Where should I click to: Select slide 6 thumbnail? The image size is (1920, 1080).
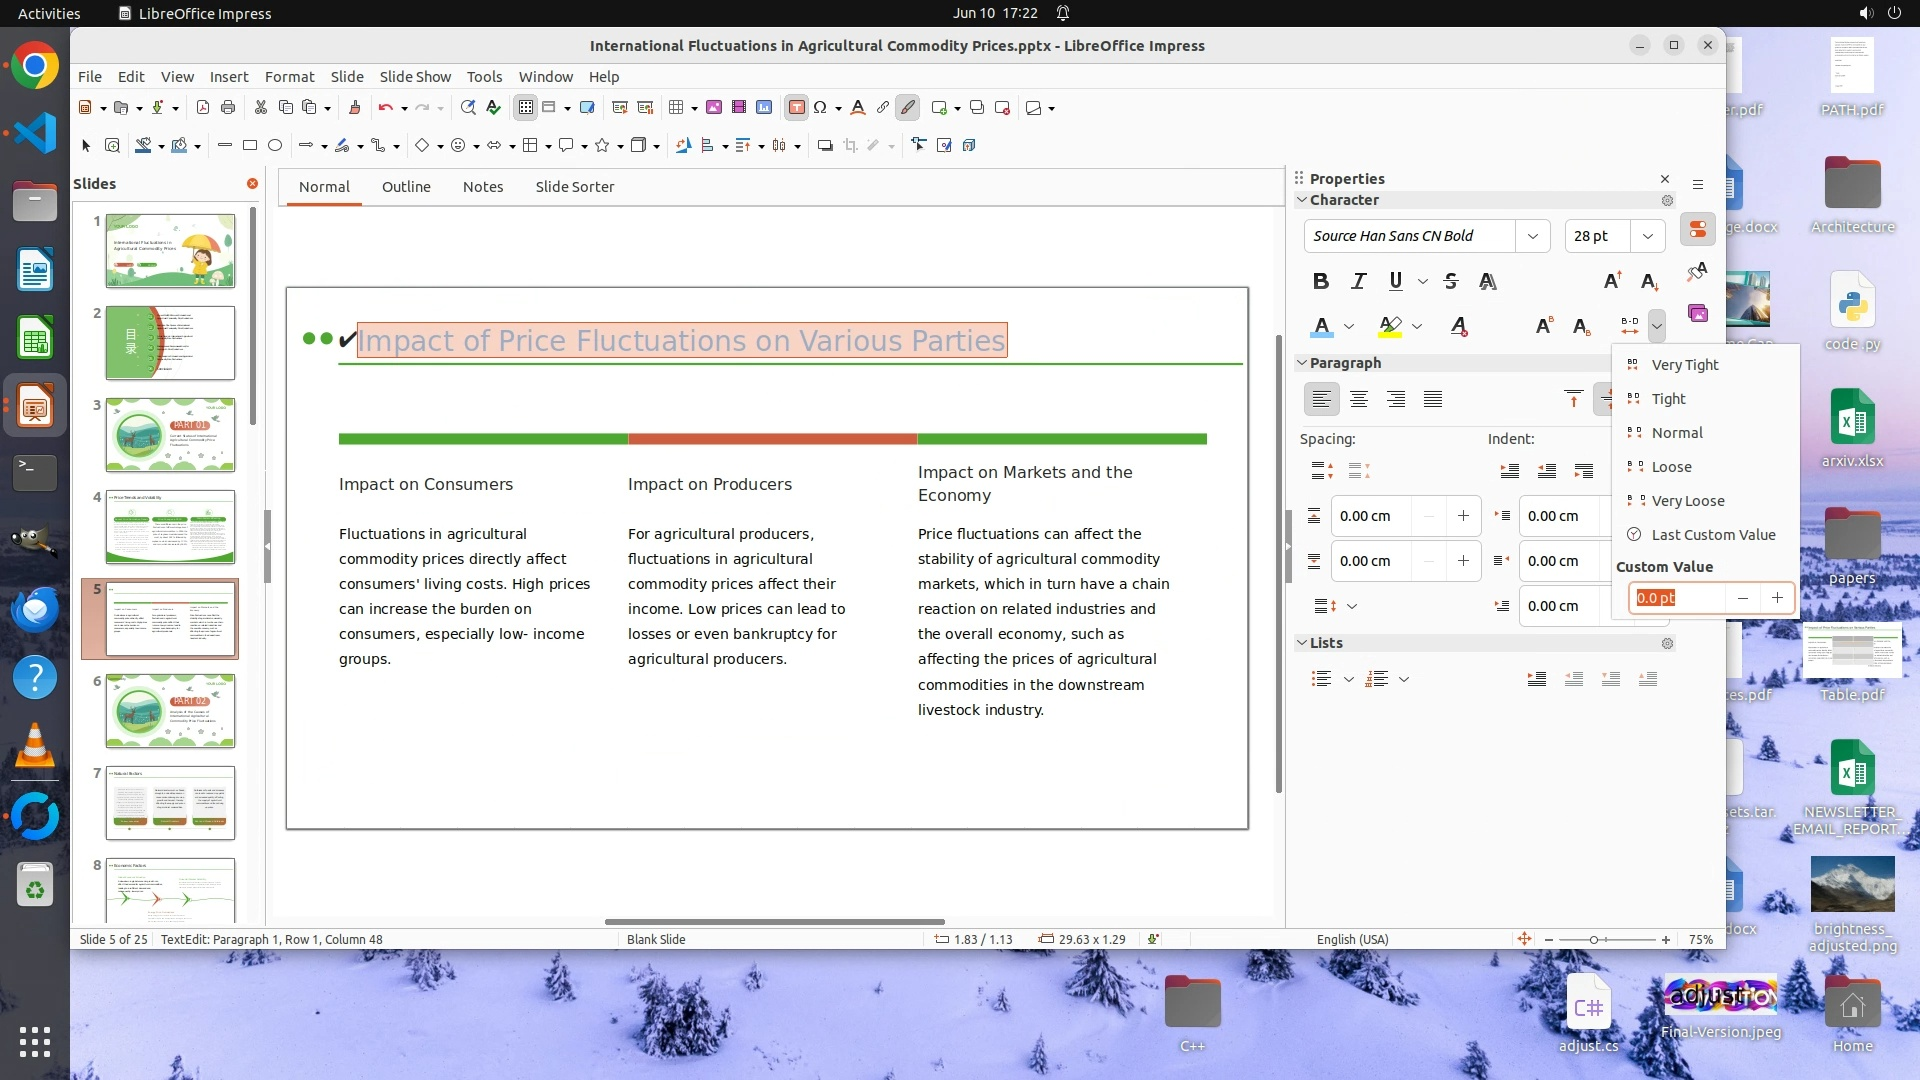click(x=170, y=711)
